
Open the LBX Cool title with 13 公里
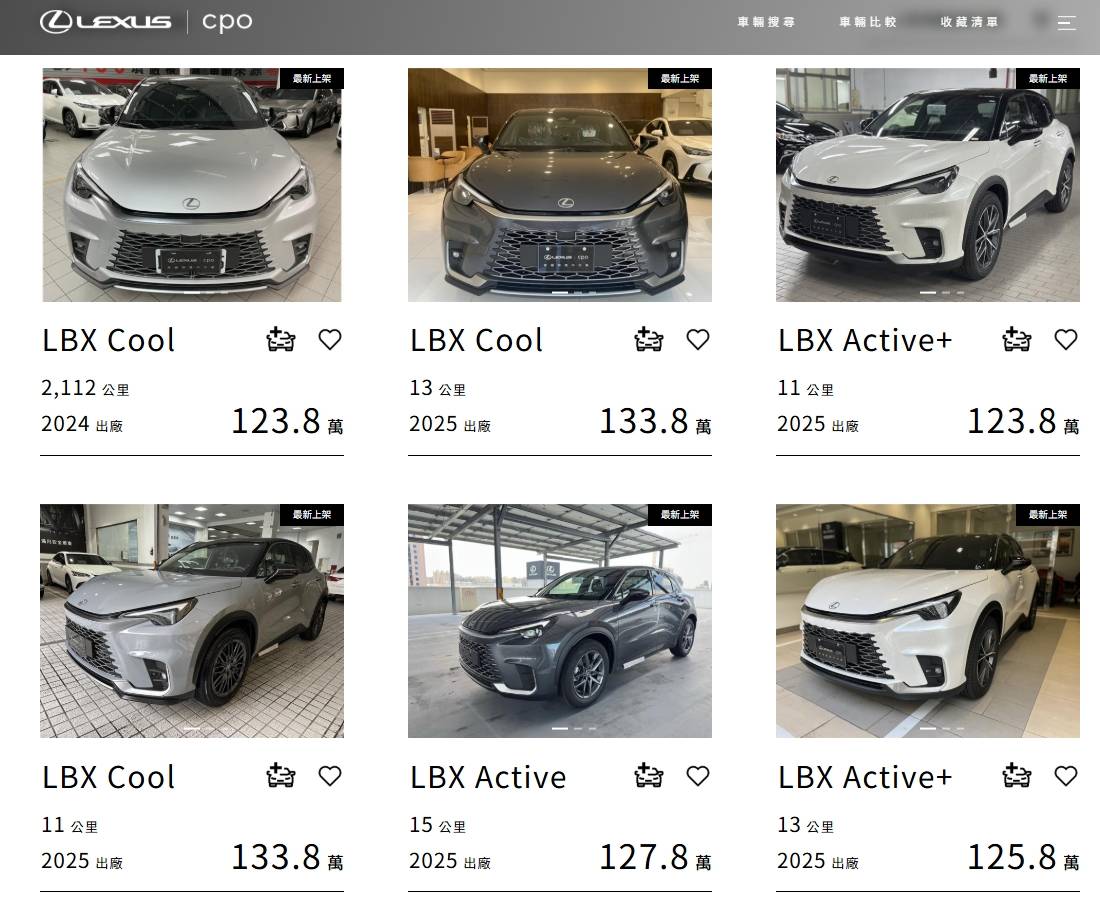(476, 340)
